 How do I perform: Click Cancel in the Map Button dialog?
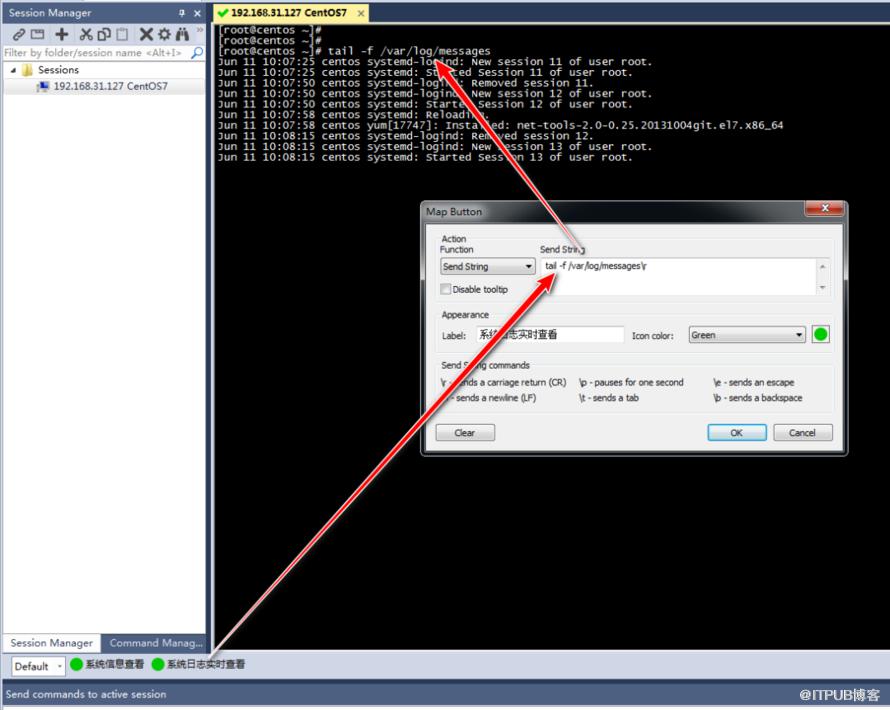[803, 432]
